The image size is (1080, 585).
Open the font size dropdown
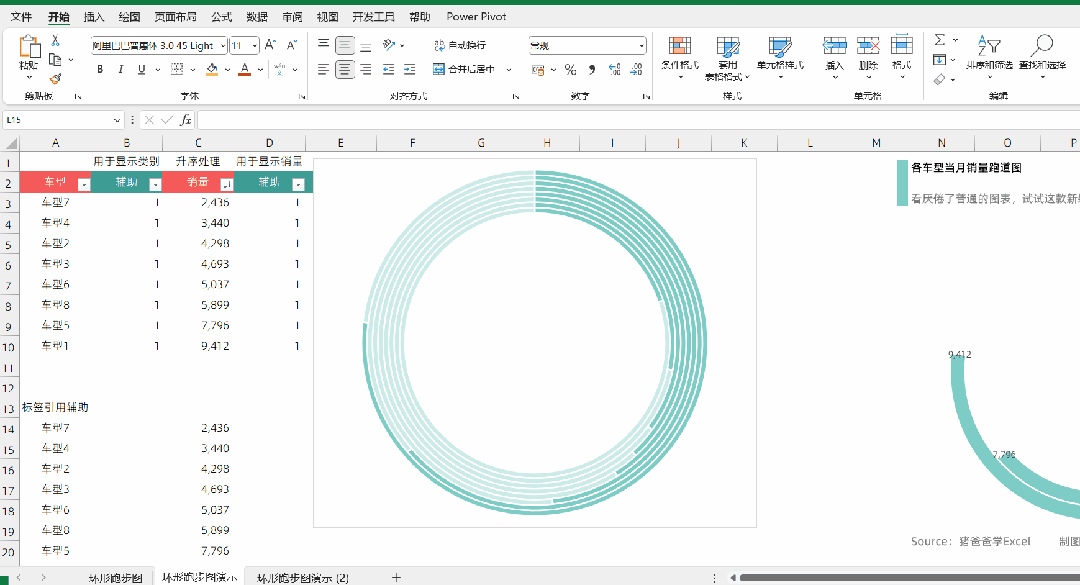(x=255, y=46)
